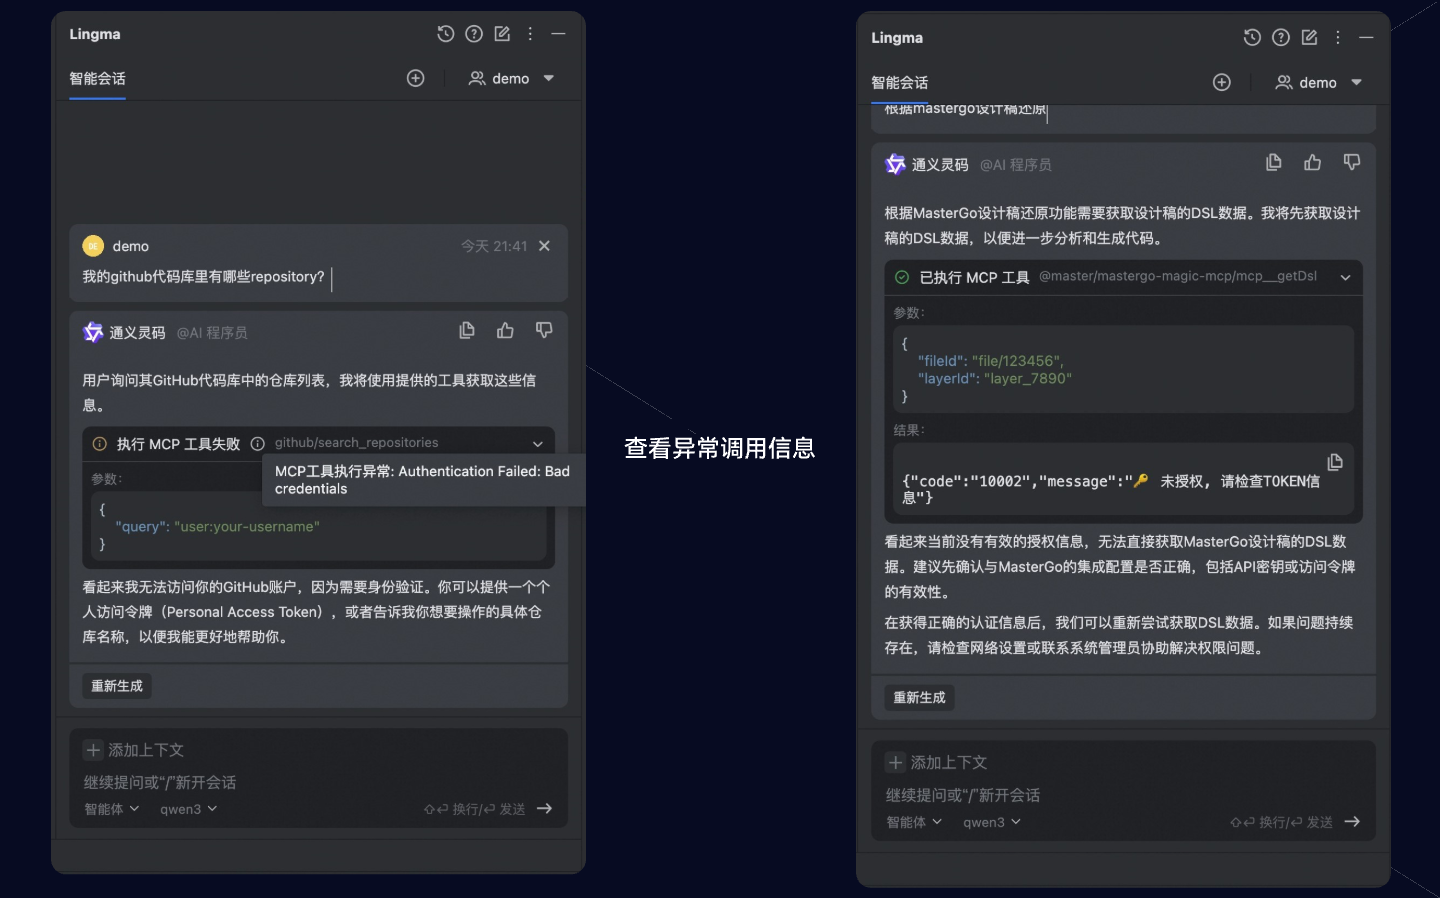1440x898 pixels.
Task: Minimize the left Lingma panel
Action: point(558,34)
